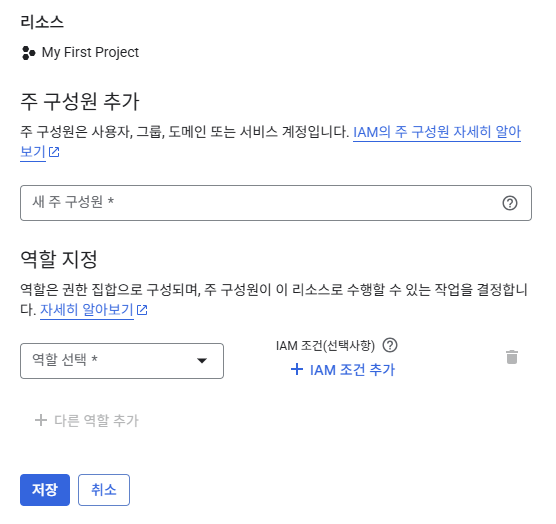Click the plus icon before IAM 조건 추가

pos(297,369)
